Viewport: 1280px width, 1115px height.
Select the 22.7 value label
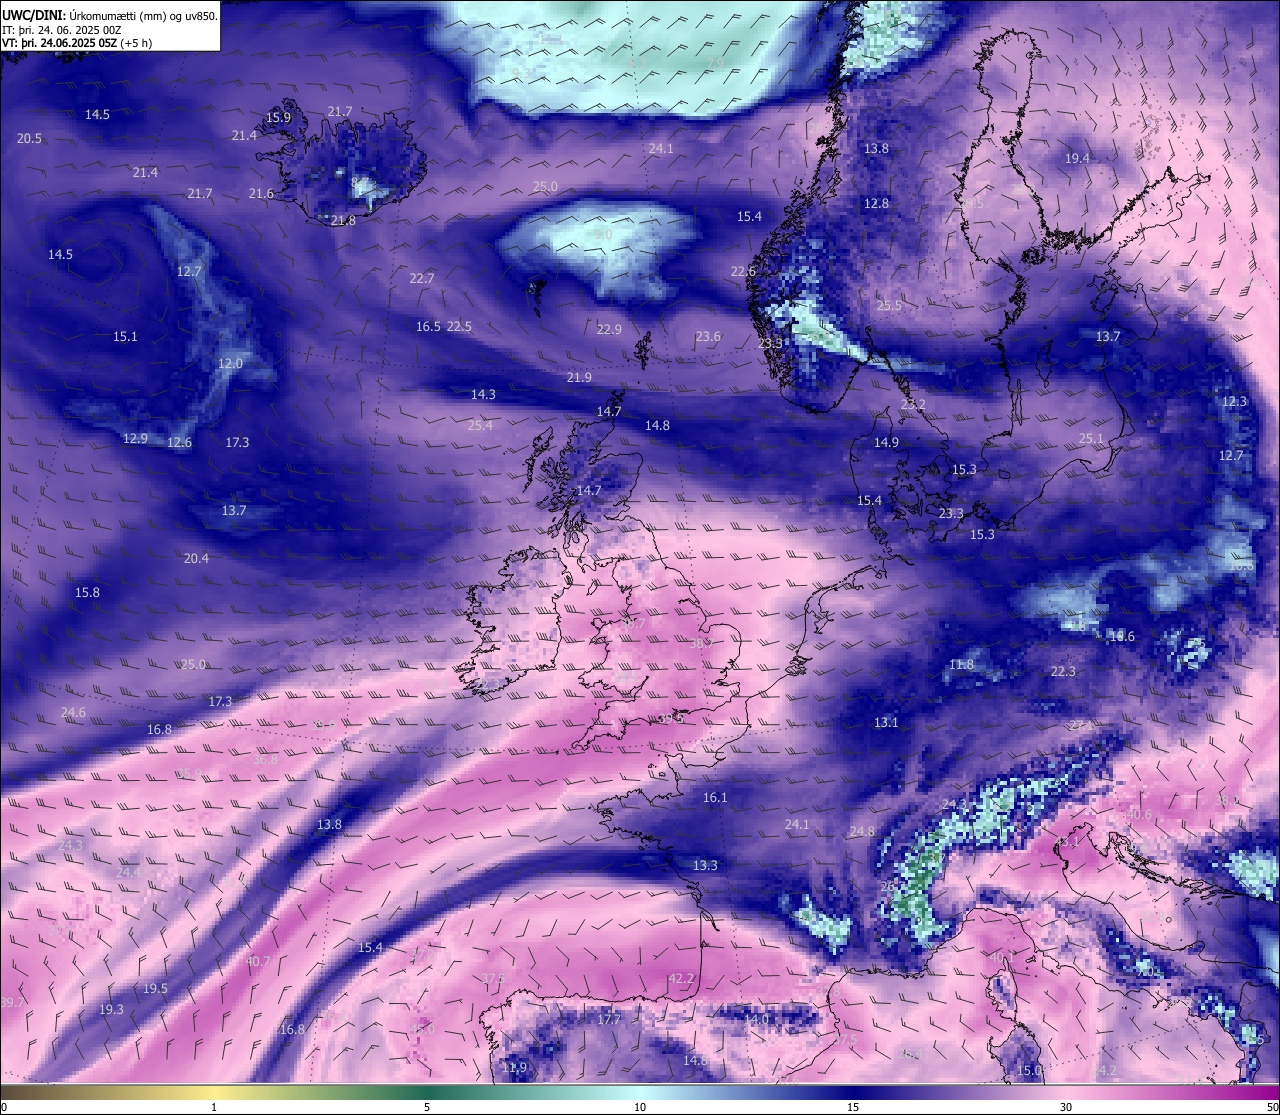[x=422, y=279]
